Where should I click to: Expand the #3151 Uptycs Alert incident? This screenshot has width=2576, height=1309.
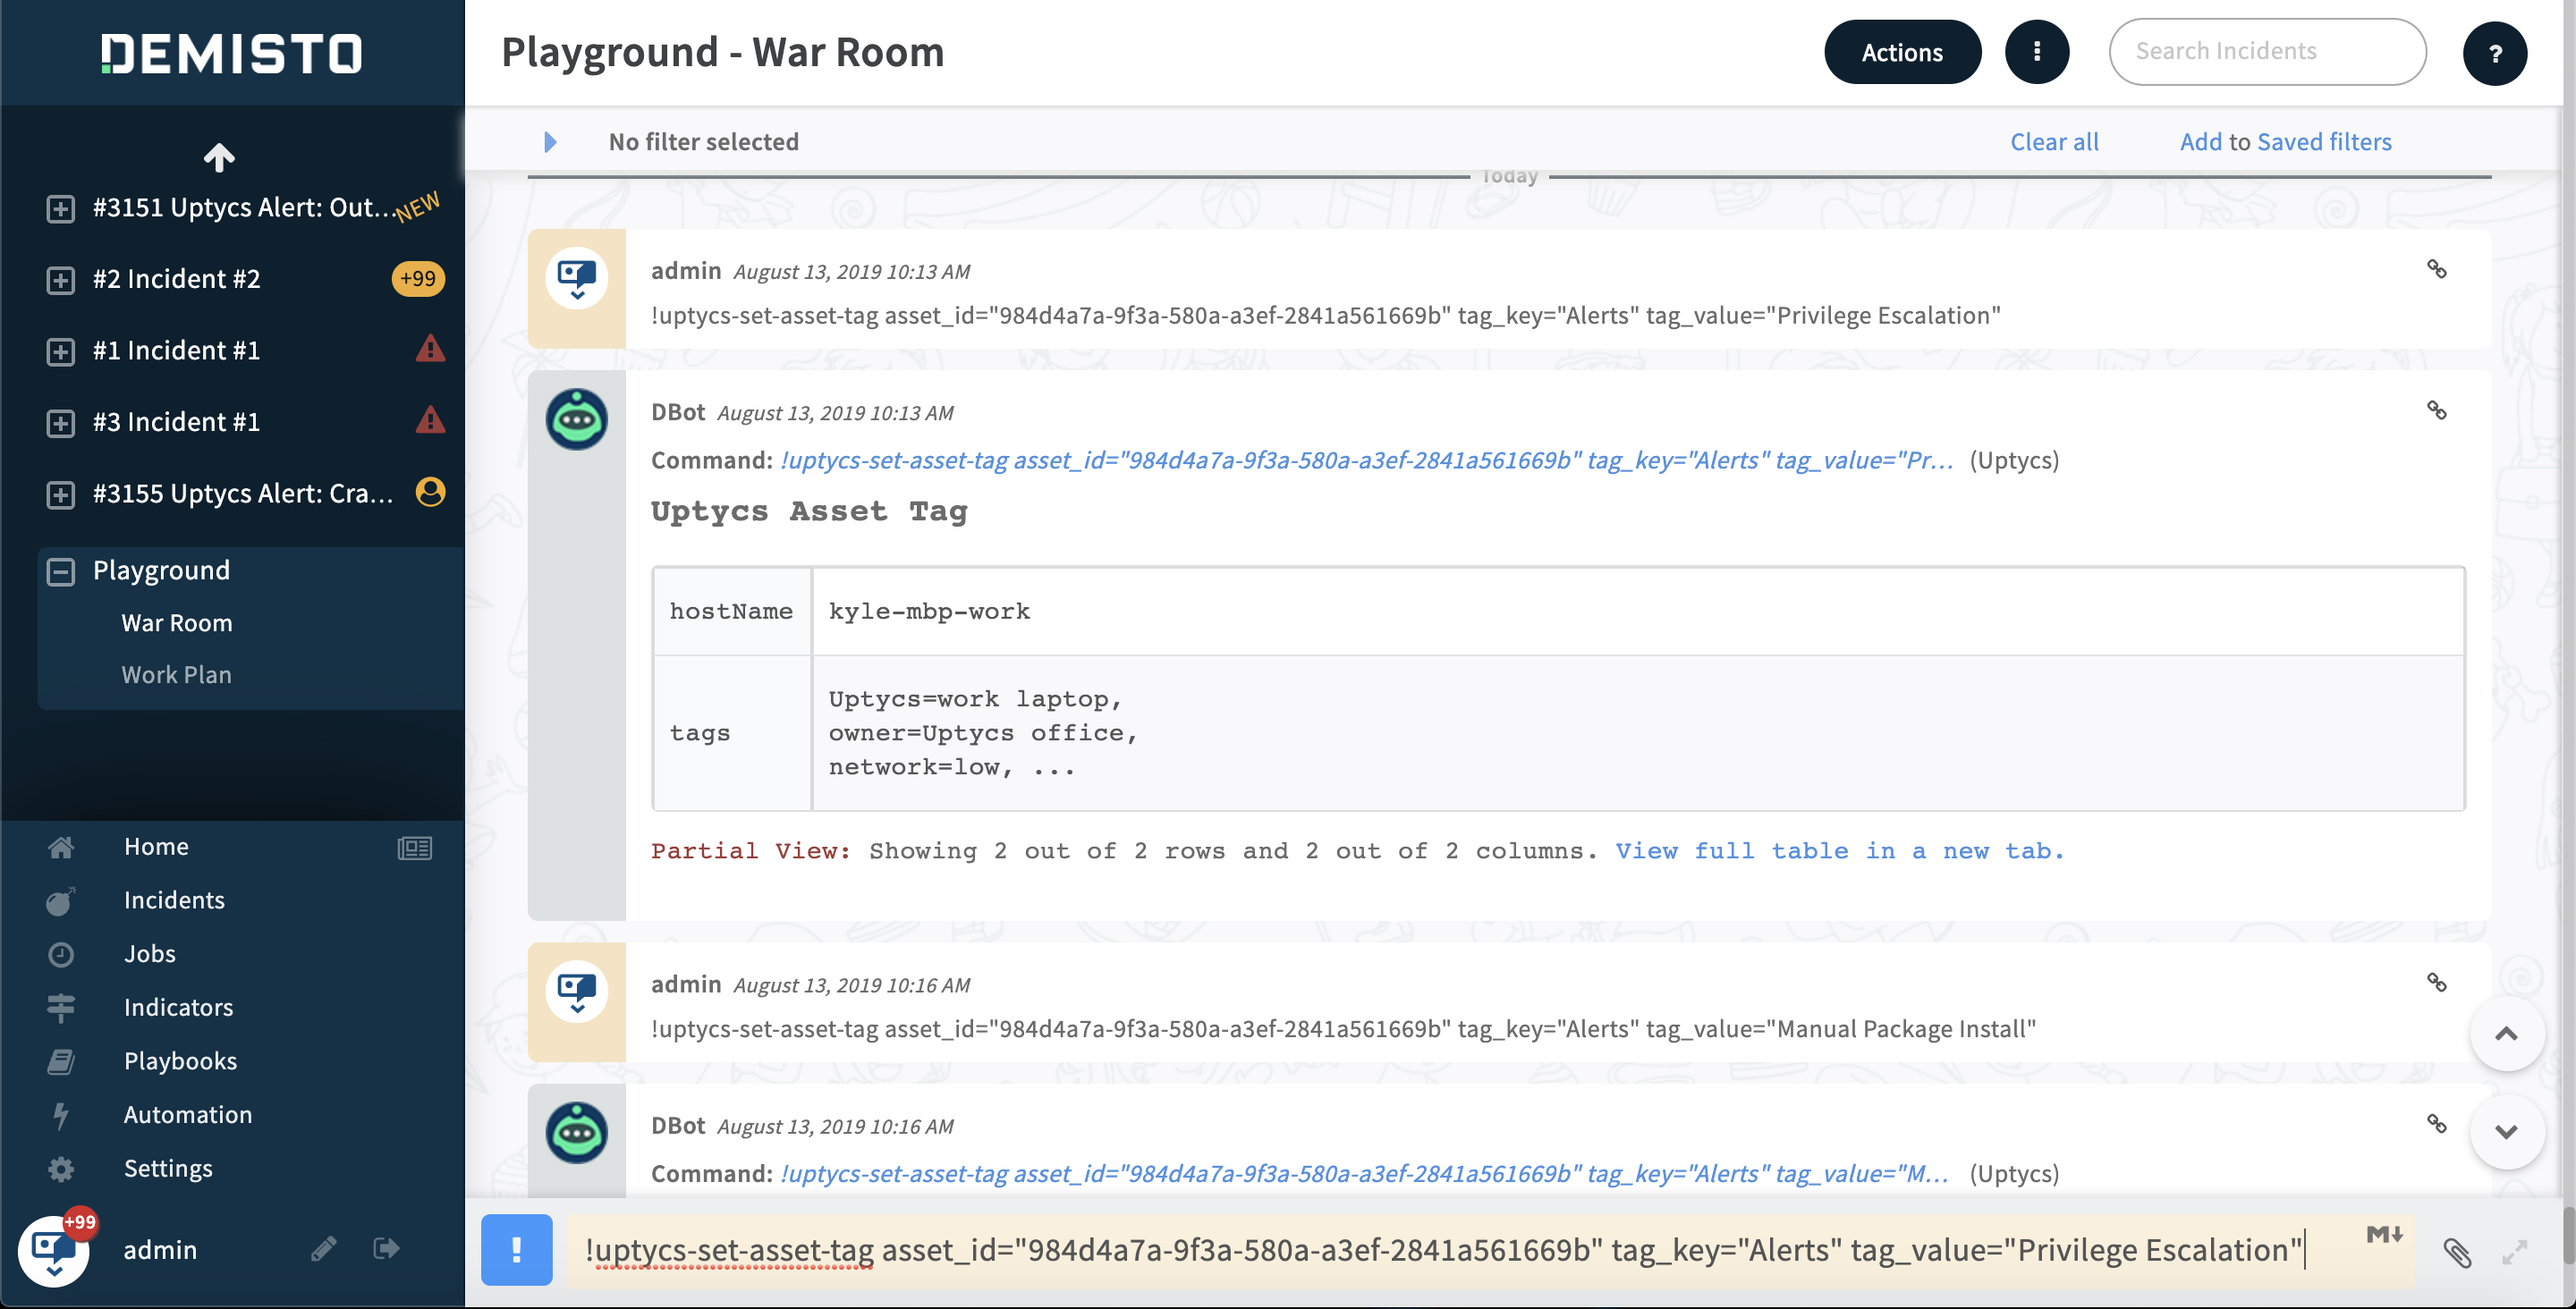click(61, 208)
